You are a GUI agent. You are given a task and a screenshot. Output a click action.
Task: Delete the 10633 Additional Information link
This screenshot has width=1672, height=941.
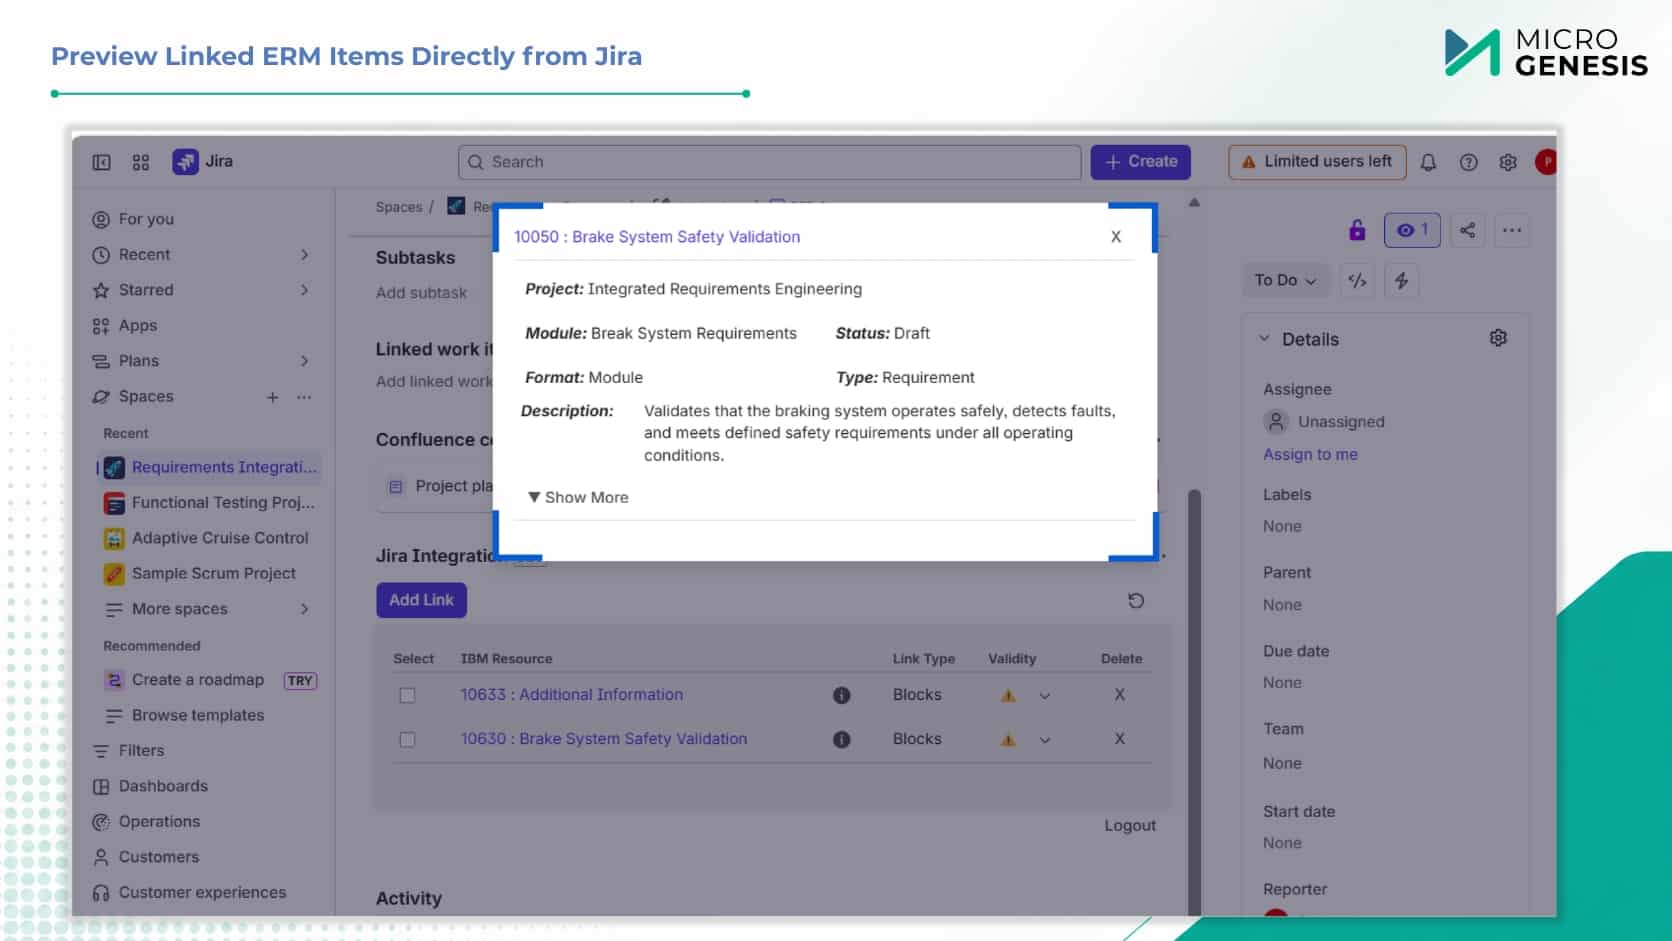click(x=1119, y=694)
